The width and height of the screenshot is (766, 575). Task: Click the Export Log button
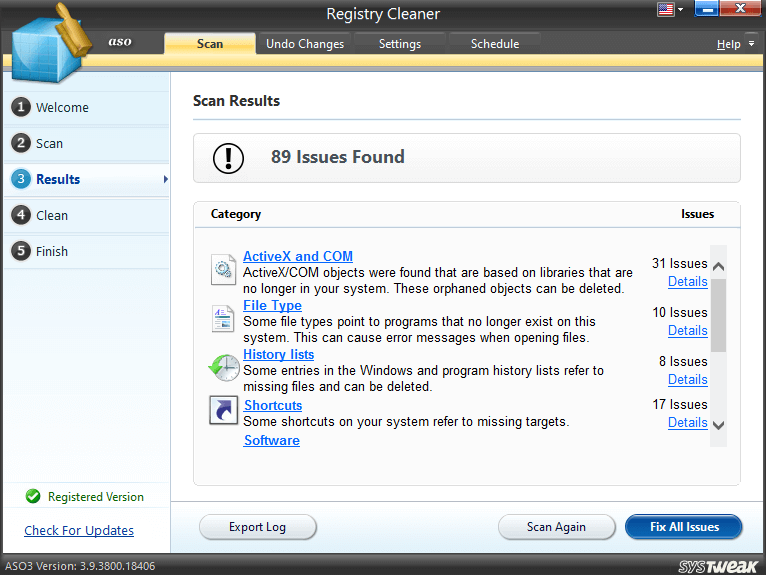pos(257,527)
